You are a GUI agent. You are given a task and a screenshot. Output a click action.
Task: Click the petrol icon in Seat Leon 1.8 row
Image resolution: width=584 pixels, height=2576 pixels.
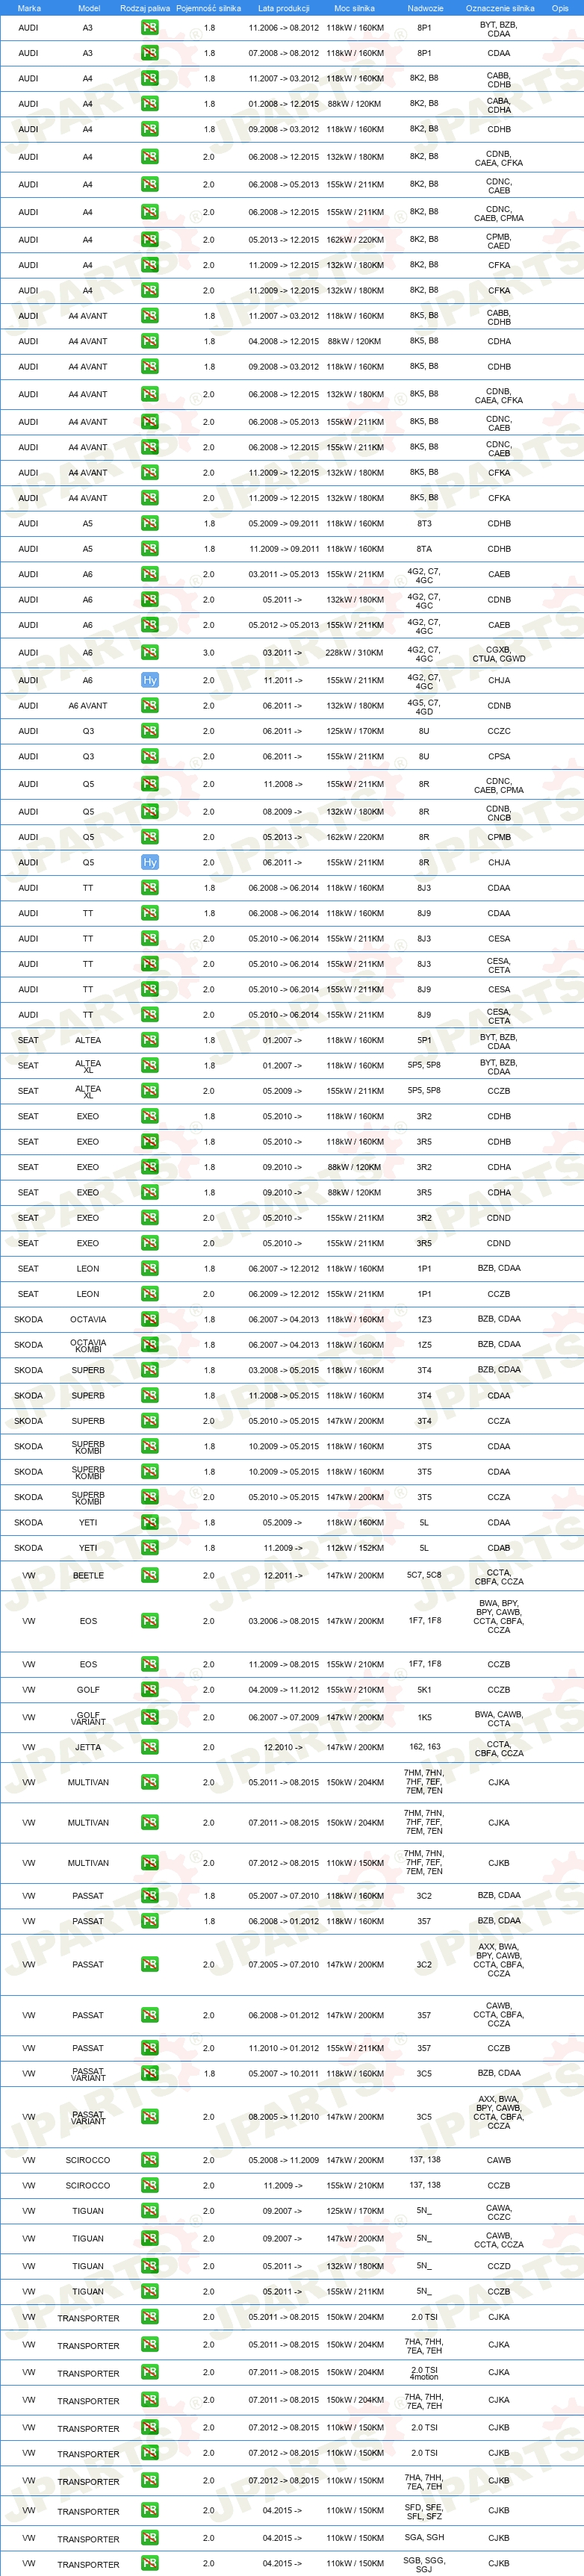click(150, 1269)
